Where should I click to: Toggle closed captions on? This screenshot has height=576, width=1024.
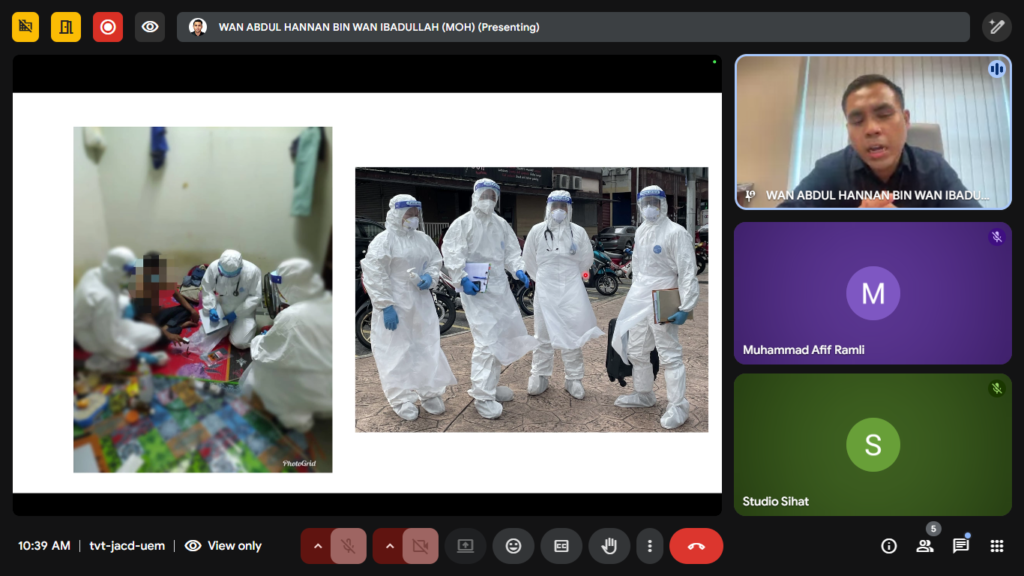(561, 546)
